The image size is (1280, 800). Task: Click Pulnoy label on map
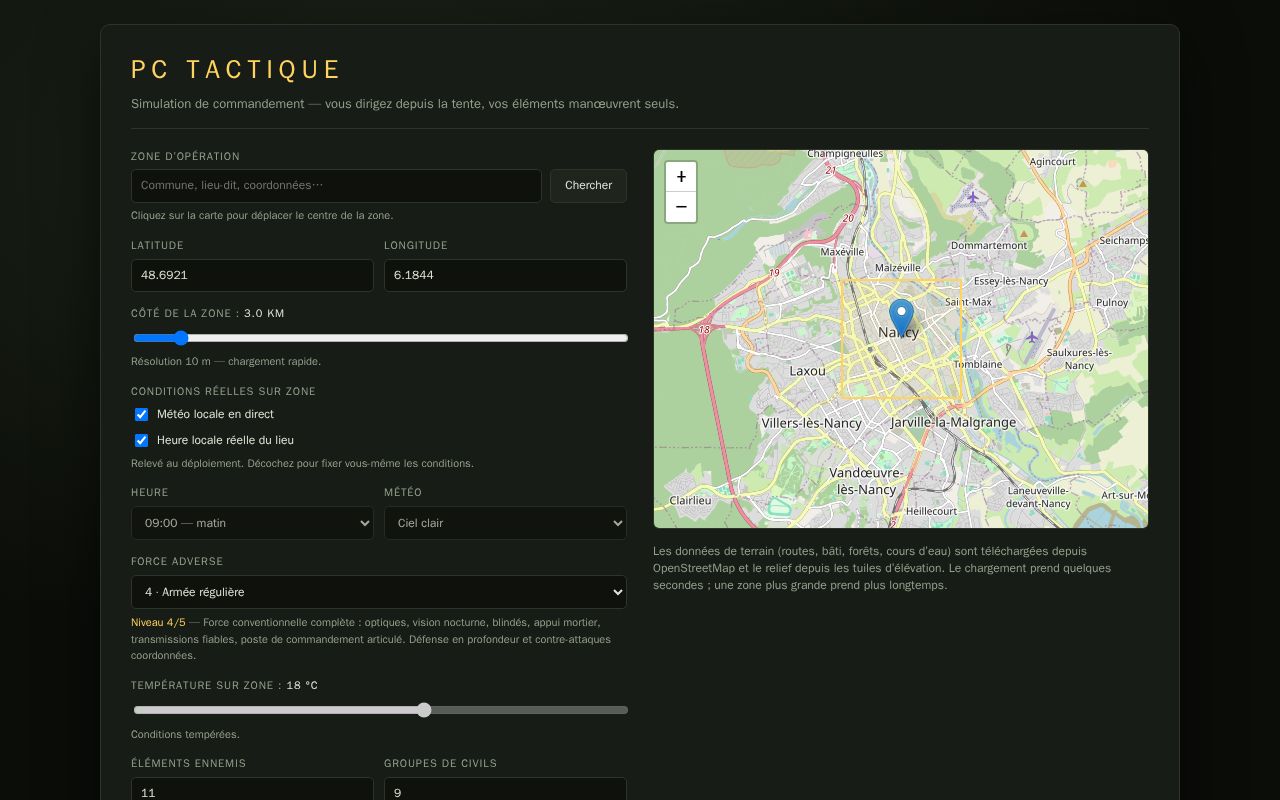(1112, 302)
